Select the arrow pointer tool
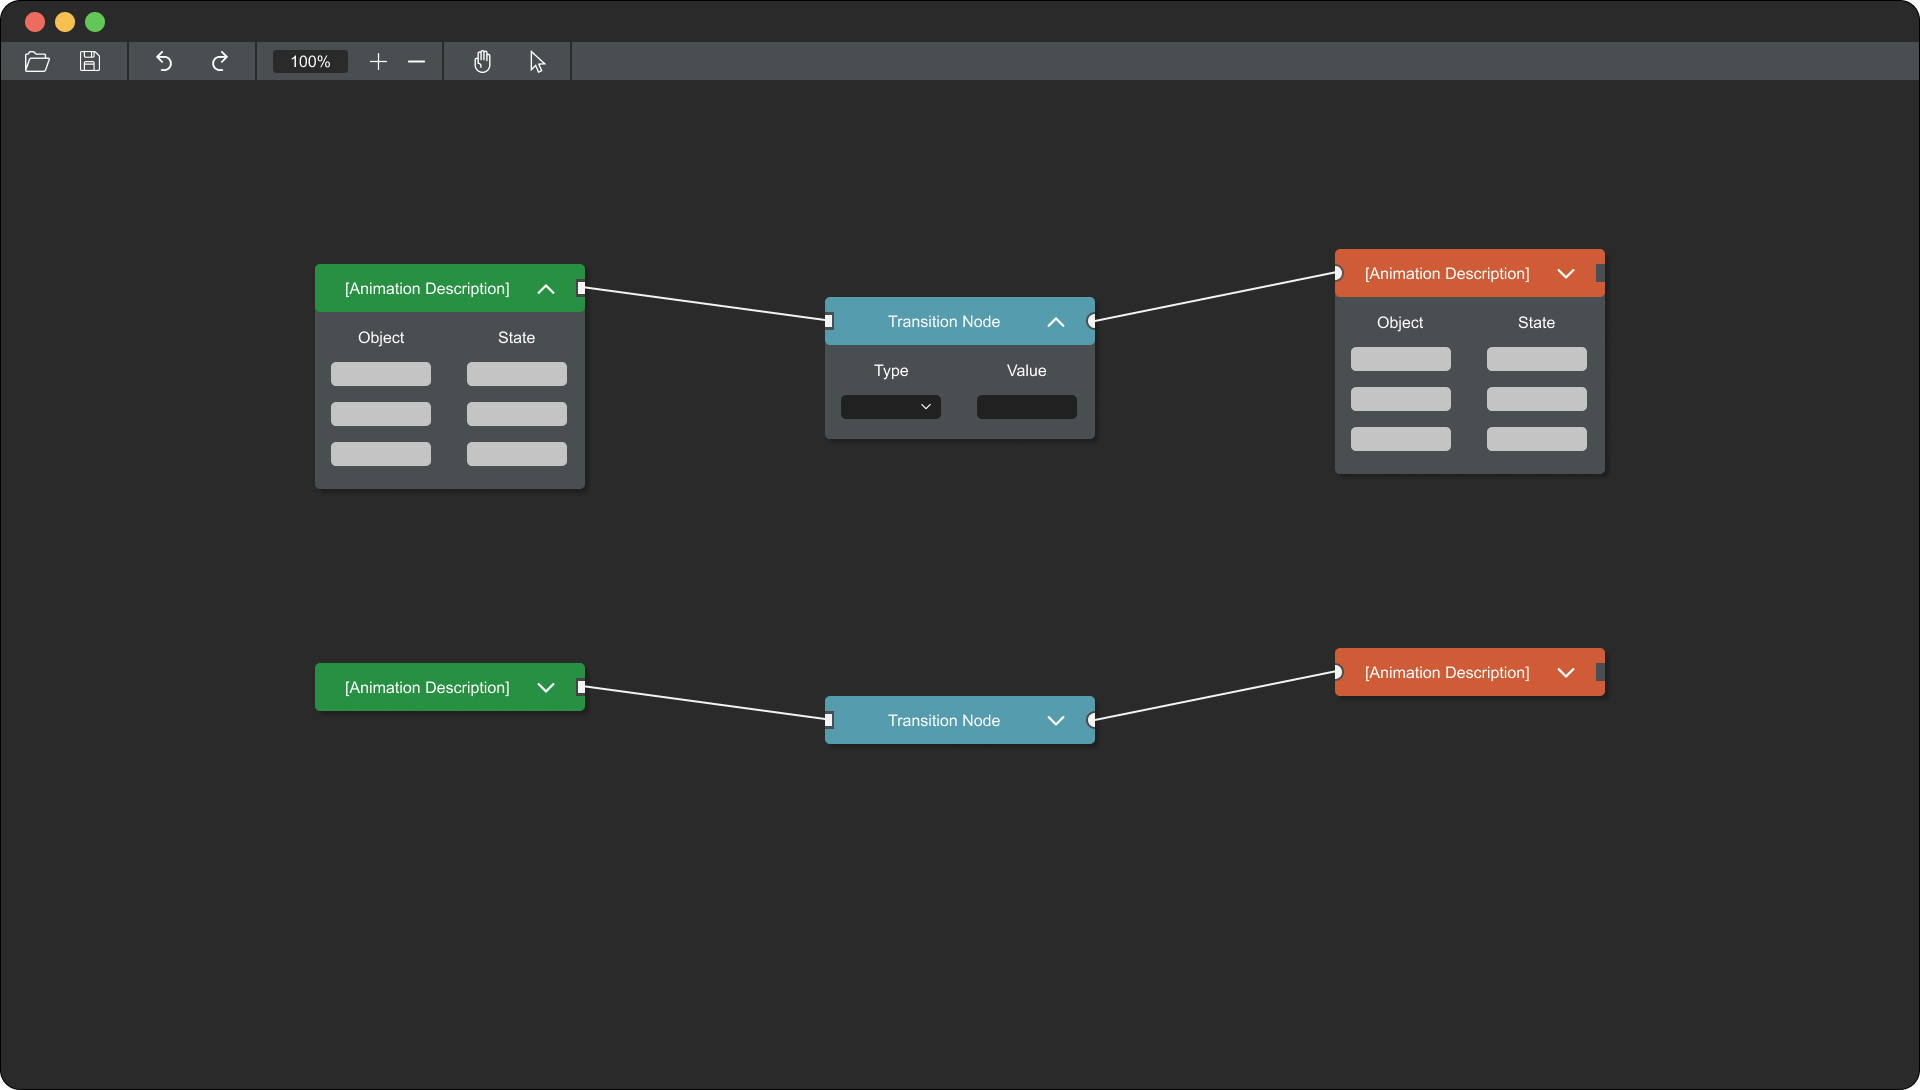Screen dimensions: 1920x1090 (x=538, y=62)
